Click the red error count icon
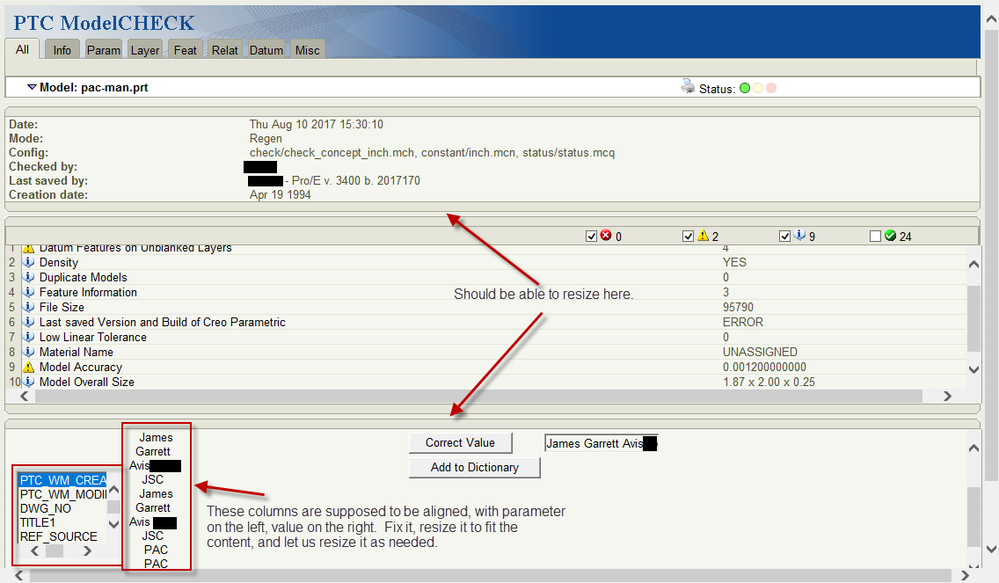Image resolution: width=999 pixels, height=583 pixels. [606, 235]
